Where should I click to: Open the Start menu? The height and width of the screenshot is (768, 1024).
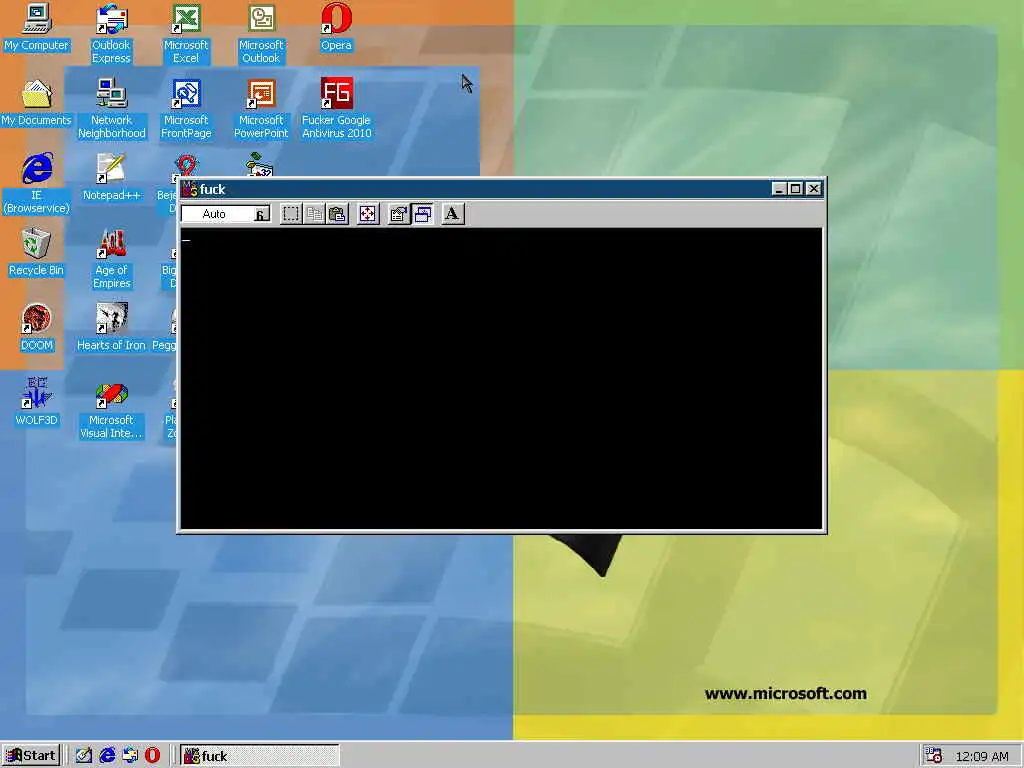(31, 756)
